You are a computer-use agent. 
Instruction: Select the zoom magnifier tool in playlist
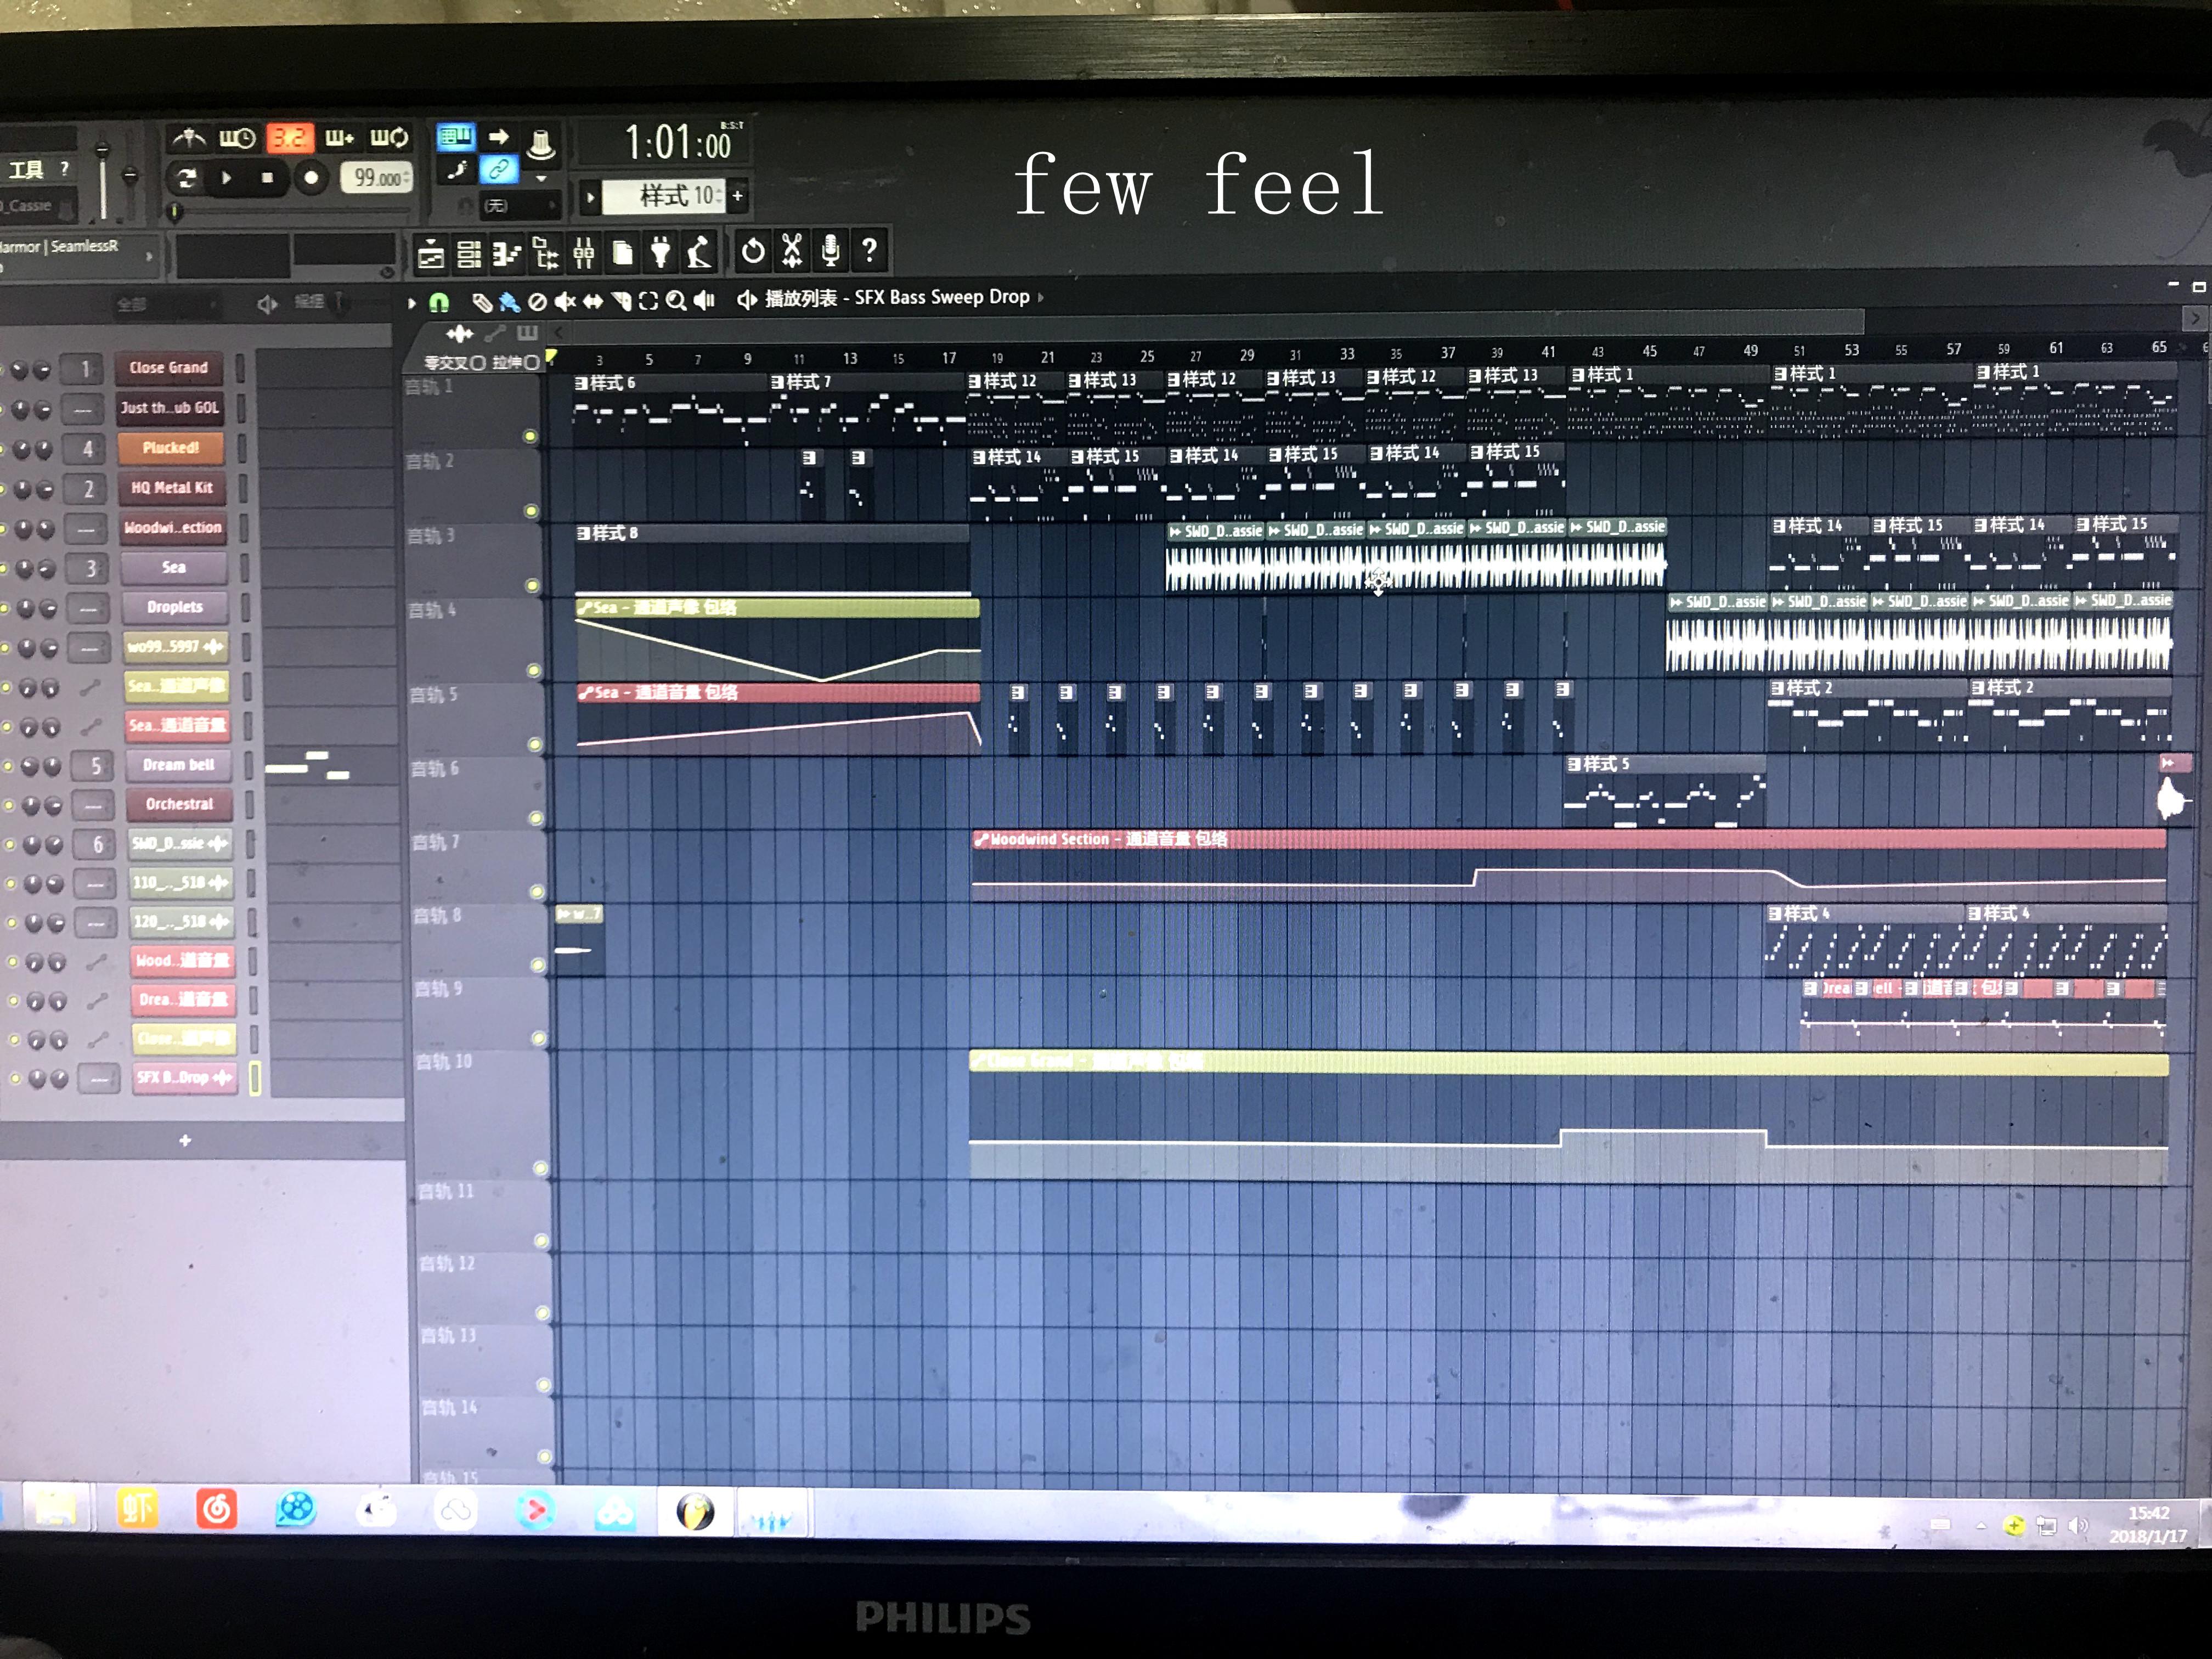coord(676,300)
